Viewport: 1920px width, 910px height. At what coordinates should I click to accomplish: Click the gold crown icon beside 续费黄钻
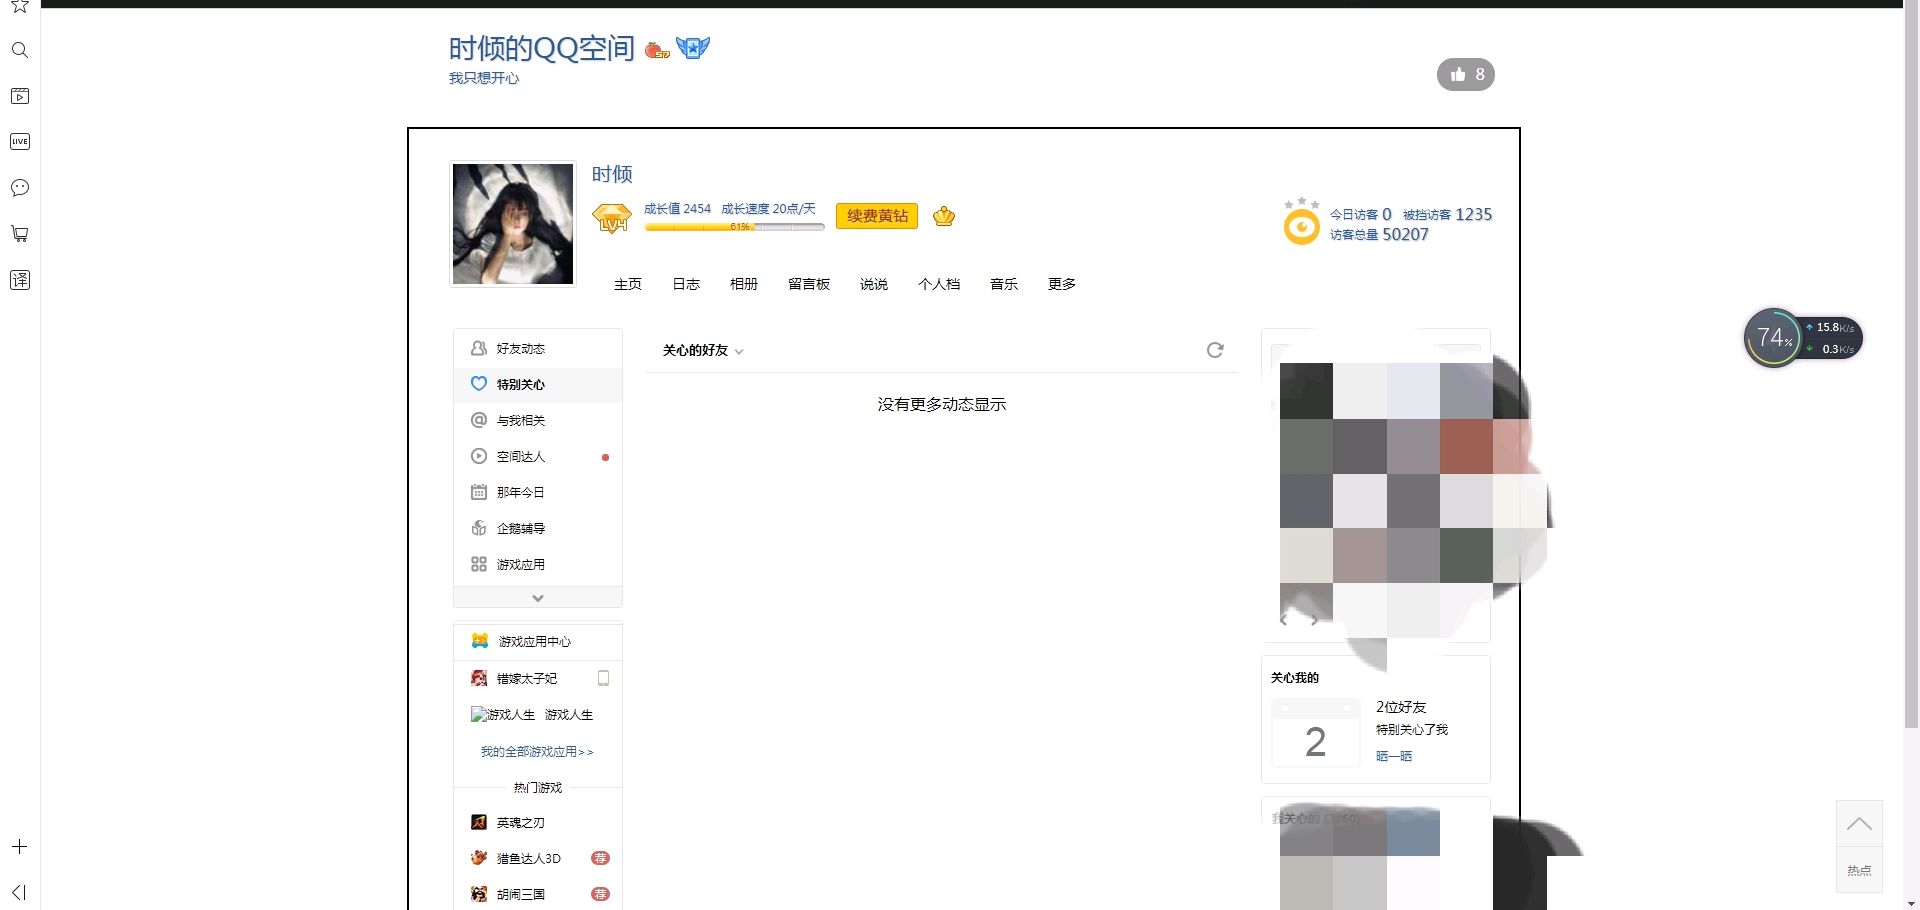coord(944,216)
